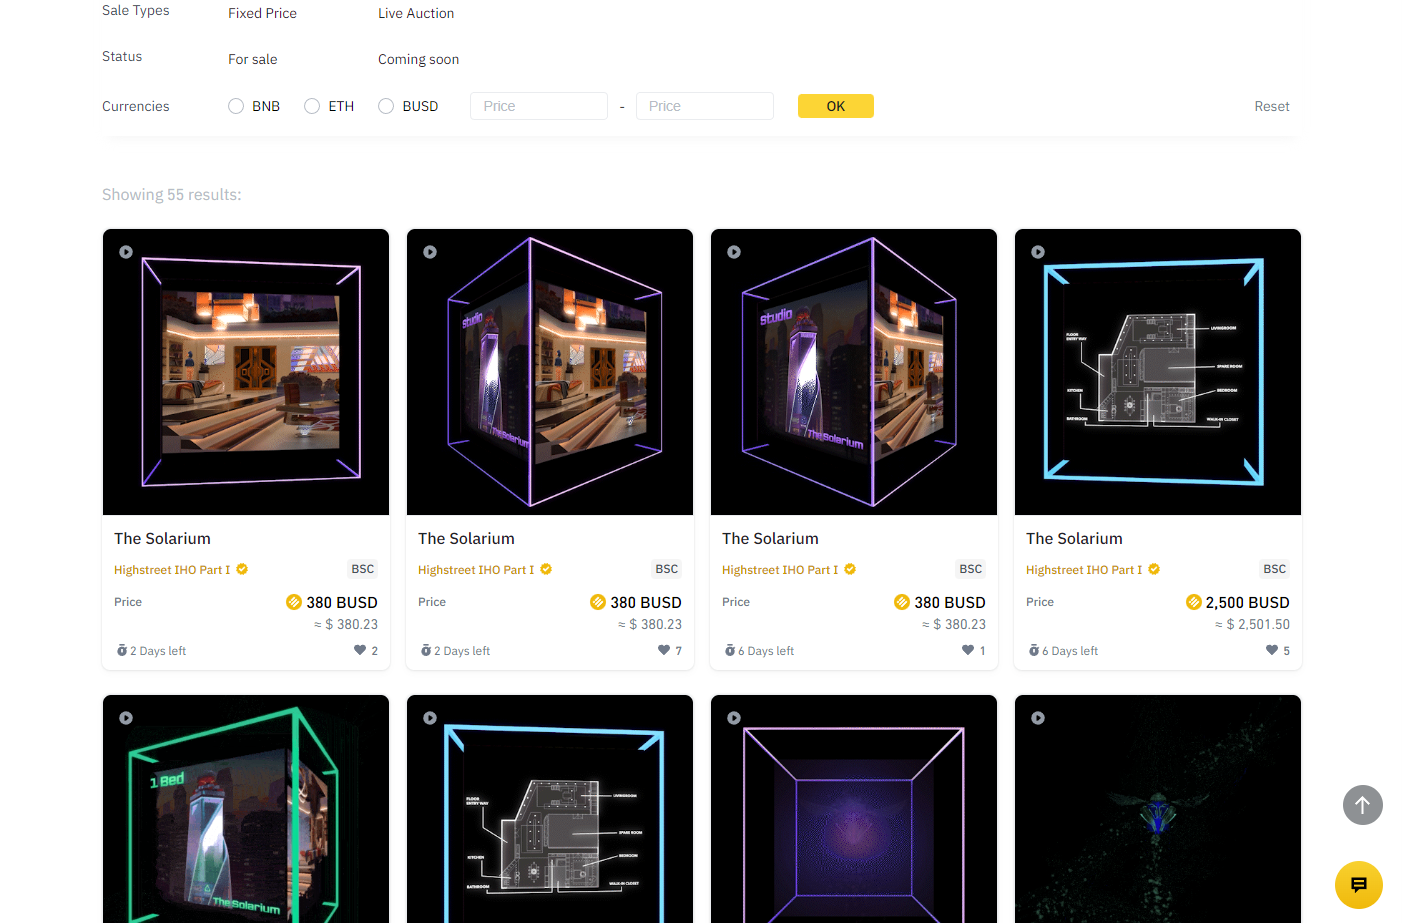Play video icon on third Solarium card
Screen dimensions: 1402x923
734,252
